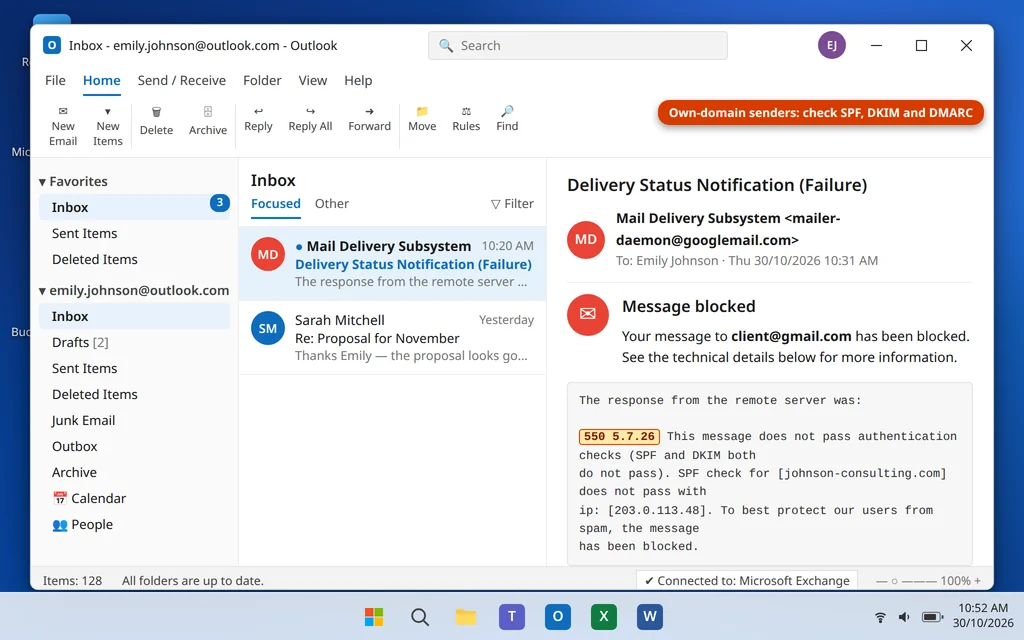Open Microsoft Teams from taskbar
Viewport: 1024px width, 640px height.
(512, 616)
